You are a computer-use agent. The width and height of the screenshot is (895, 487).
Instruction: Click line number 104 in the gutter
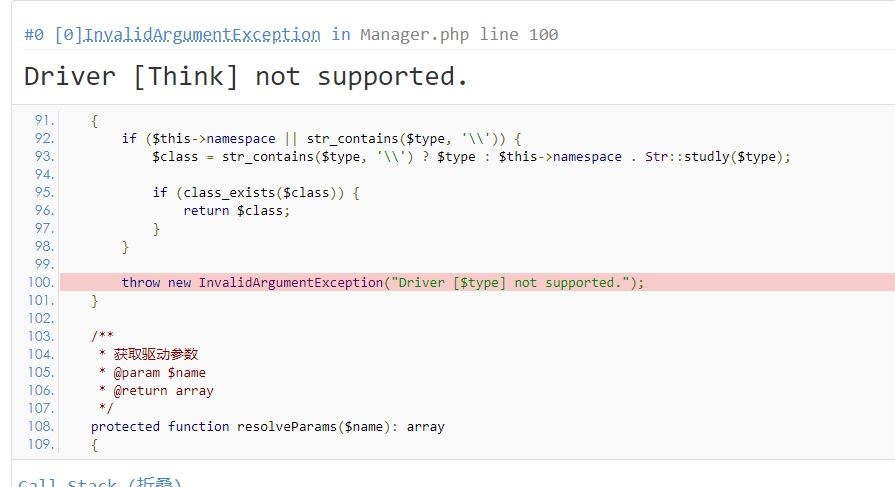41,354
